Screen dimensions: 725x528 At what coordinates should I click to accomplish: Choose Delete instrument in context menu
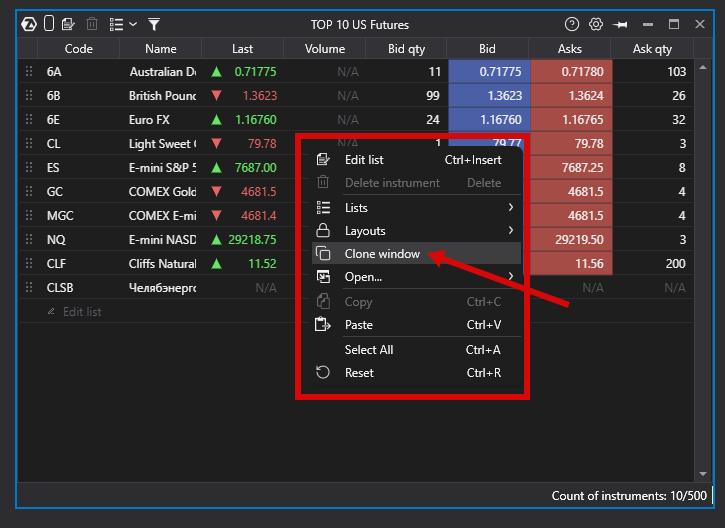[416, 183]
